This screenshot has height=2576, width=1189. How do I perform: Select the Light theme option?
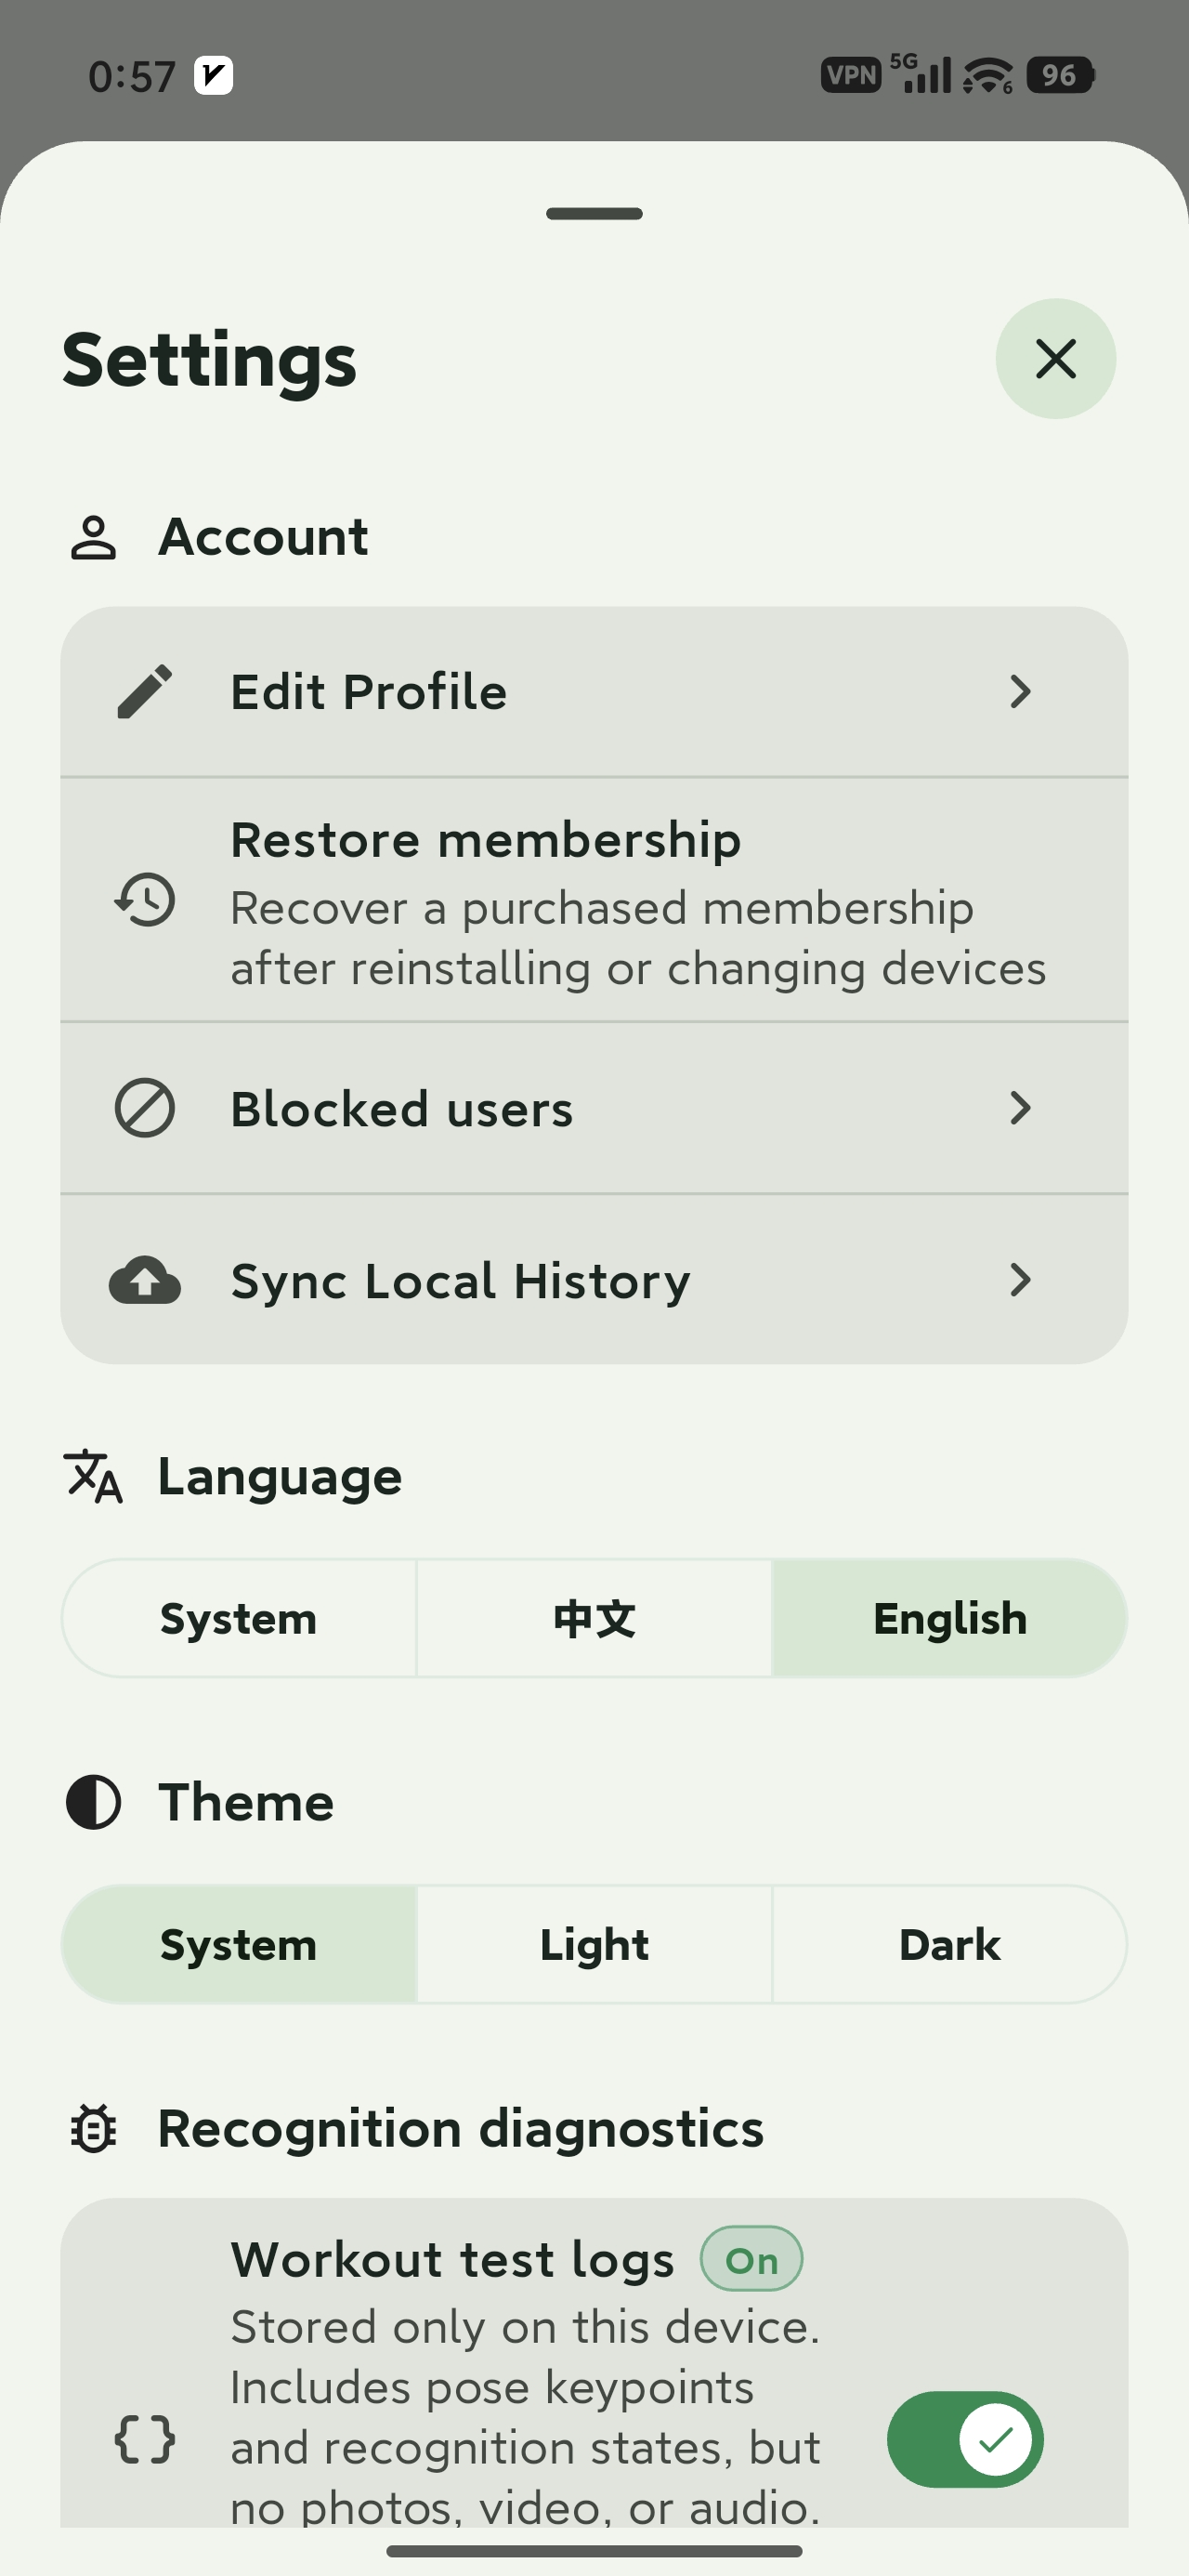594,1944
